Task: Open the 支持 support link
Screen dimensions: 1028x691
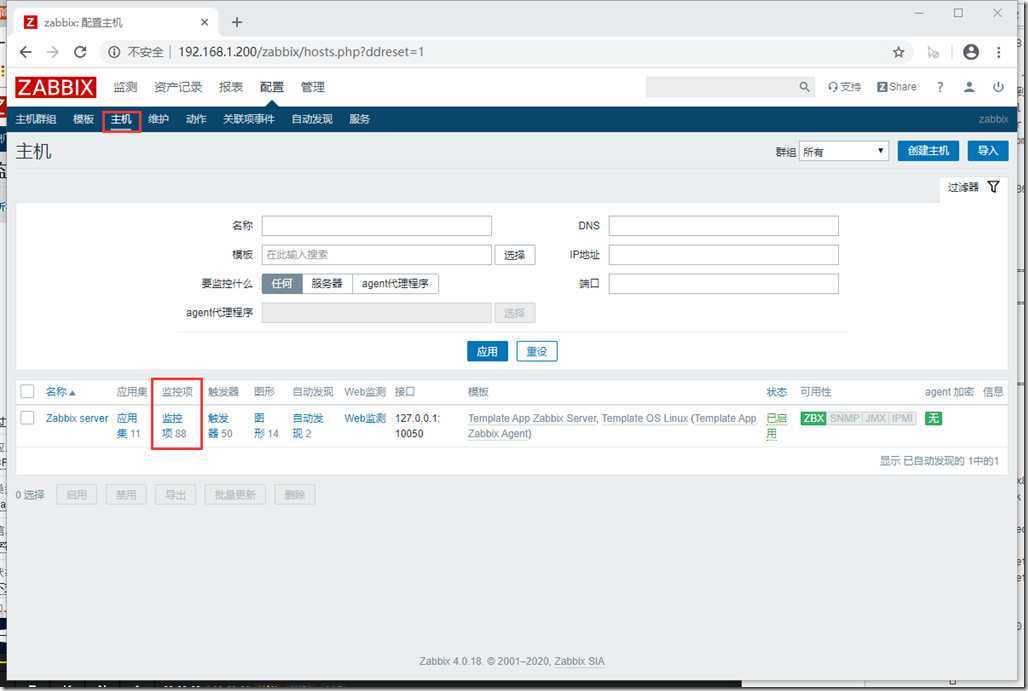Action: click(x=844, y=87)
